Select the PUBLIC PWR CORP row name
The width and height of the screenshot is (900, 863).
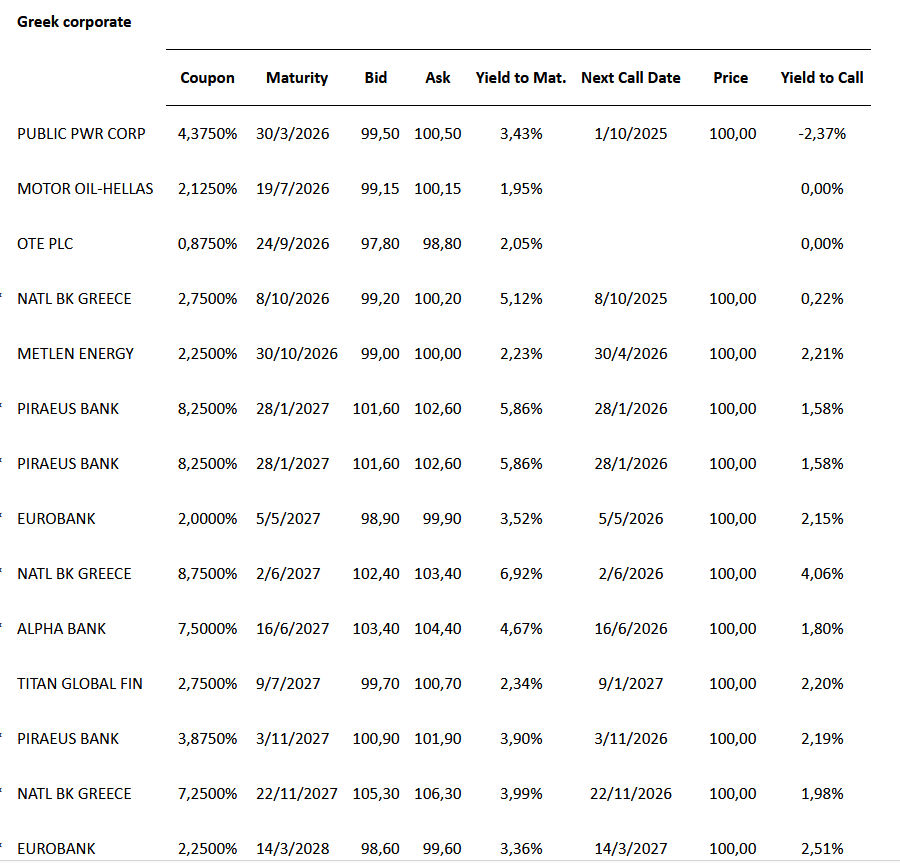click(x=81, y=134)
